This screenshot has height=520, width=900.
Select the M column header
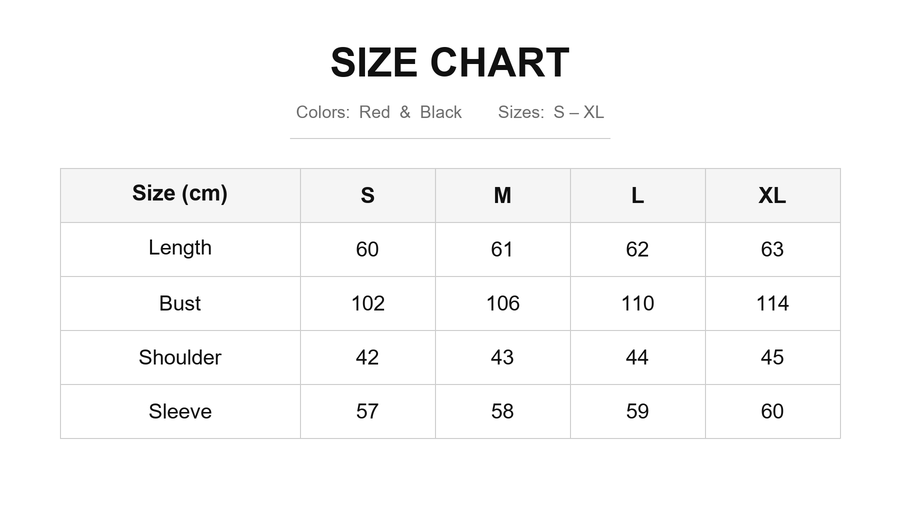pos(503,196)
